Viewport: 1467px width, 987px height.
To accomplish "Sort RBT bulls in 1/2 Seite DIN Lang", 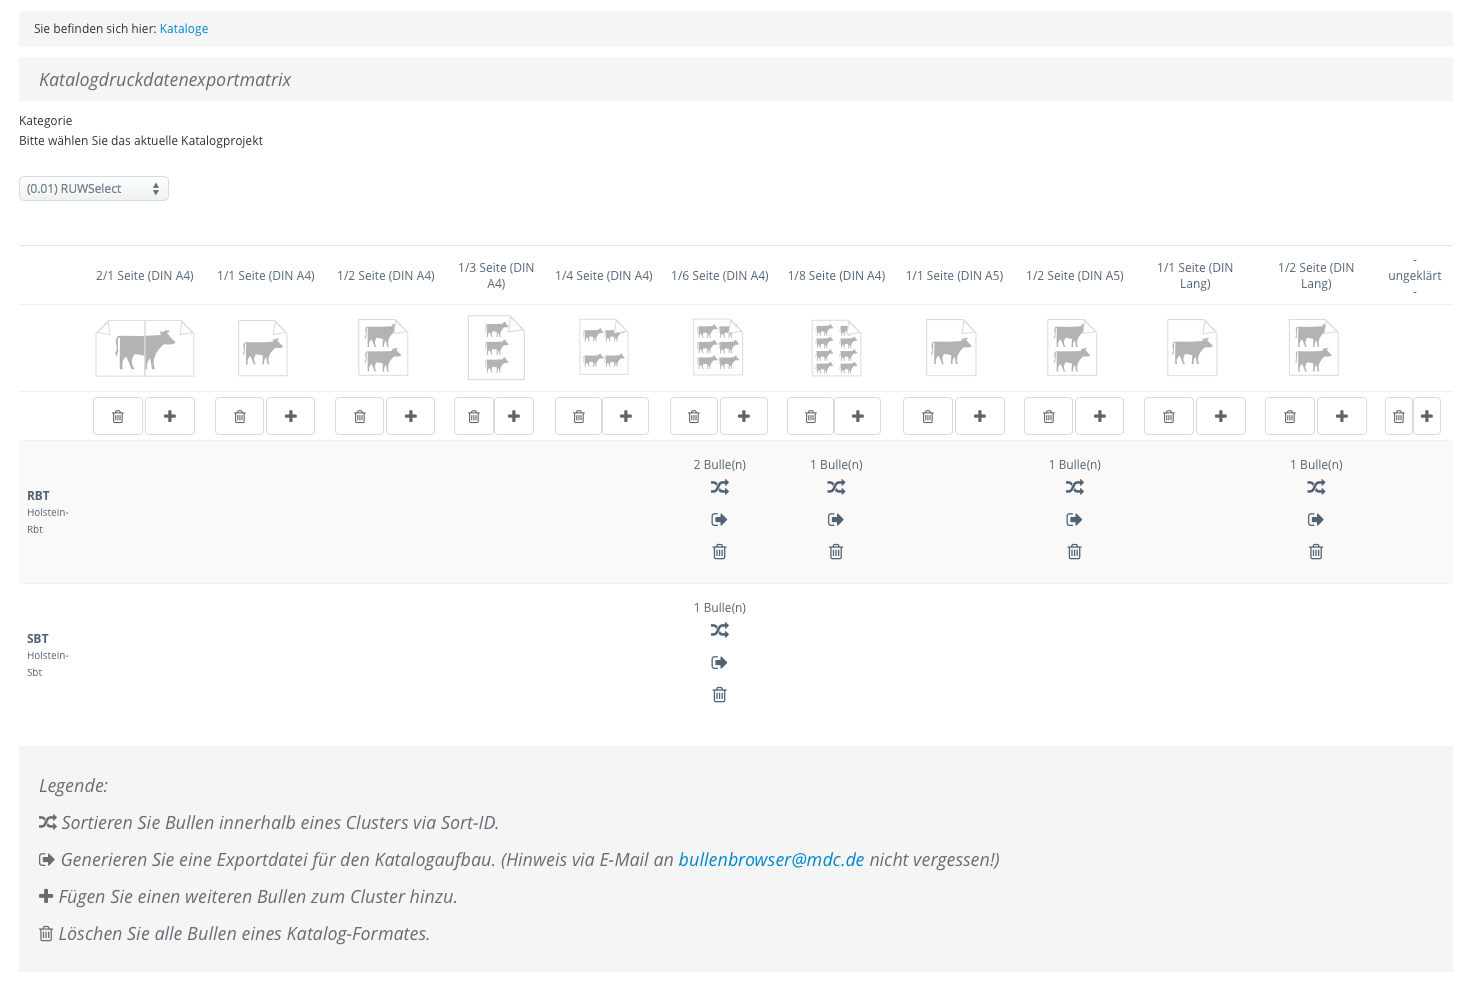I will (x=1316, y=487).
